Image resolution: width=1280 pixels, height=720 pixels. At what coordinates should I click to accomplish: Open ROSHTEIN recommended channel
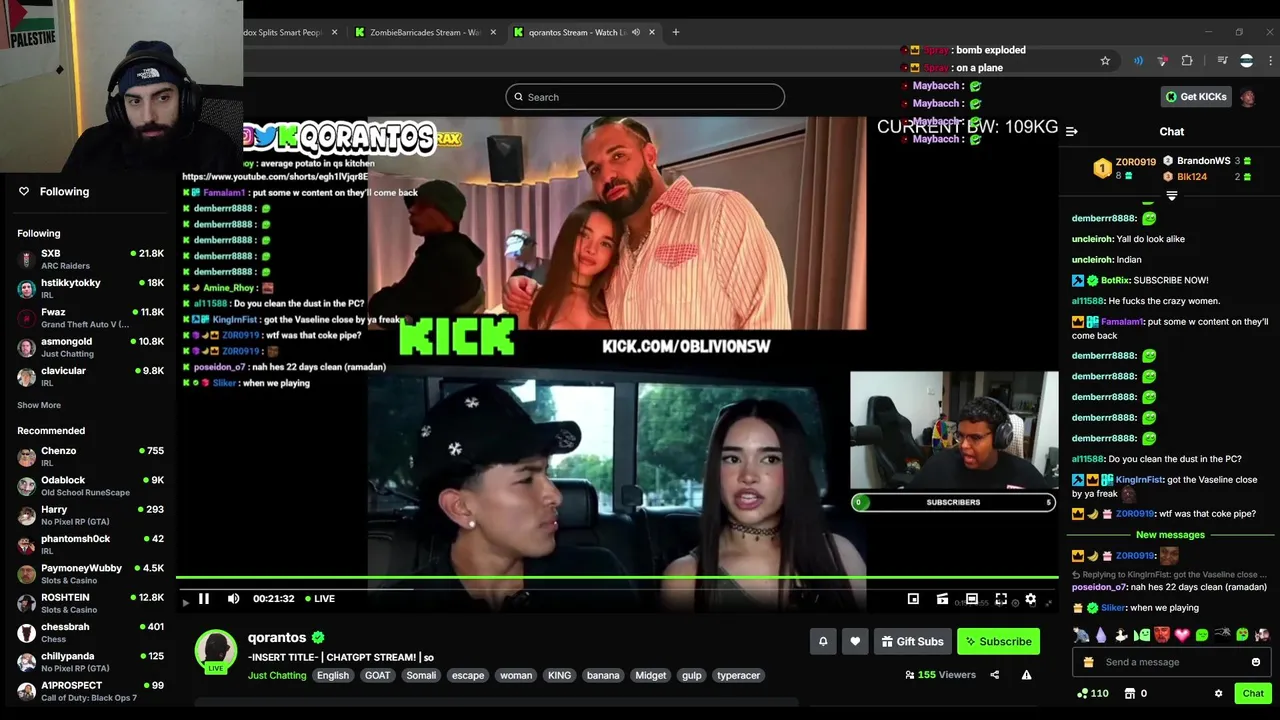[x=90, y=603]
